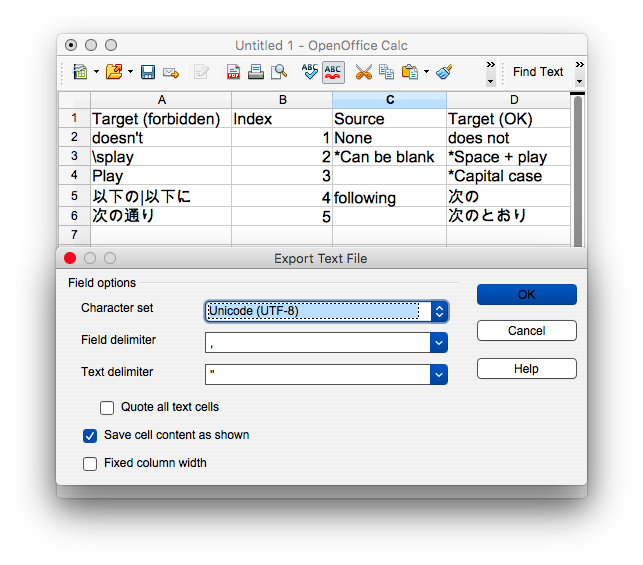
Task: Select row 7 header
Action: (x=74, y=235)
